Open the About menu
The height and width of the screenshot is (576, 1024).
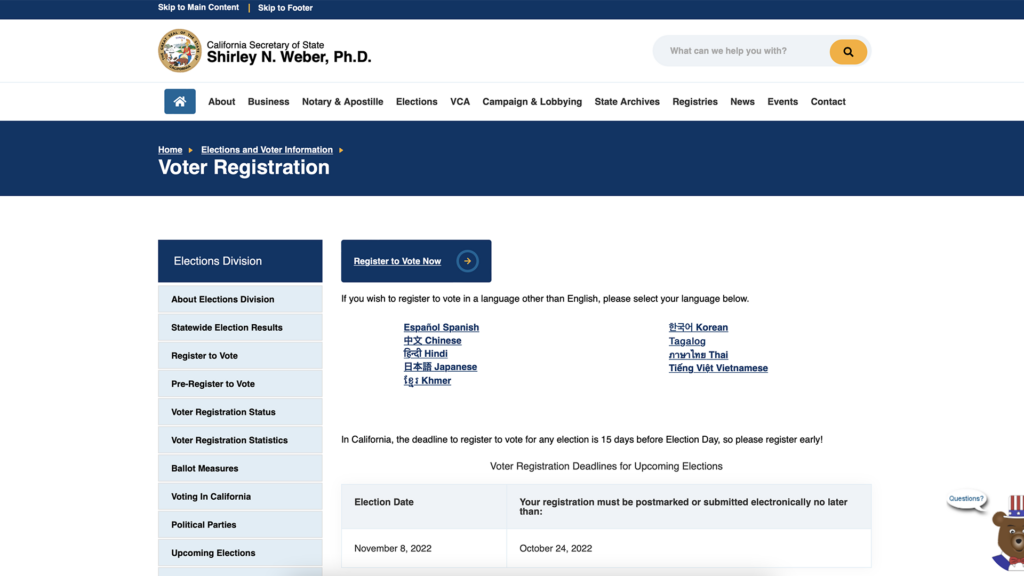pos(221,102)
